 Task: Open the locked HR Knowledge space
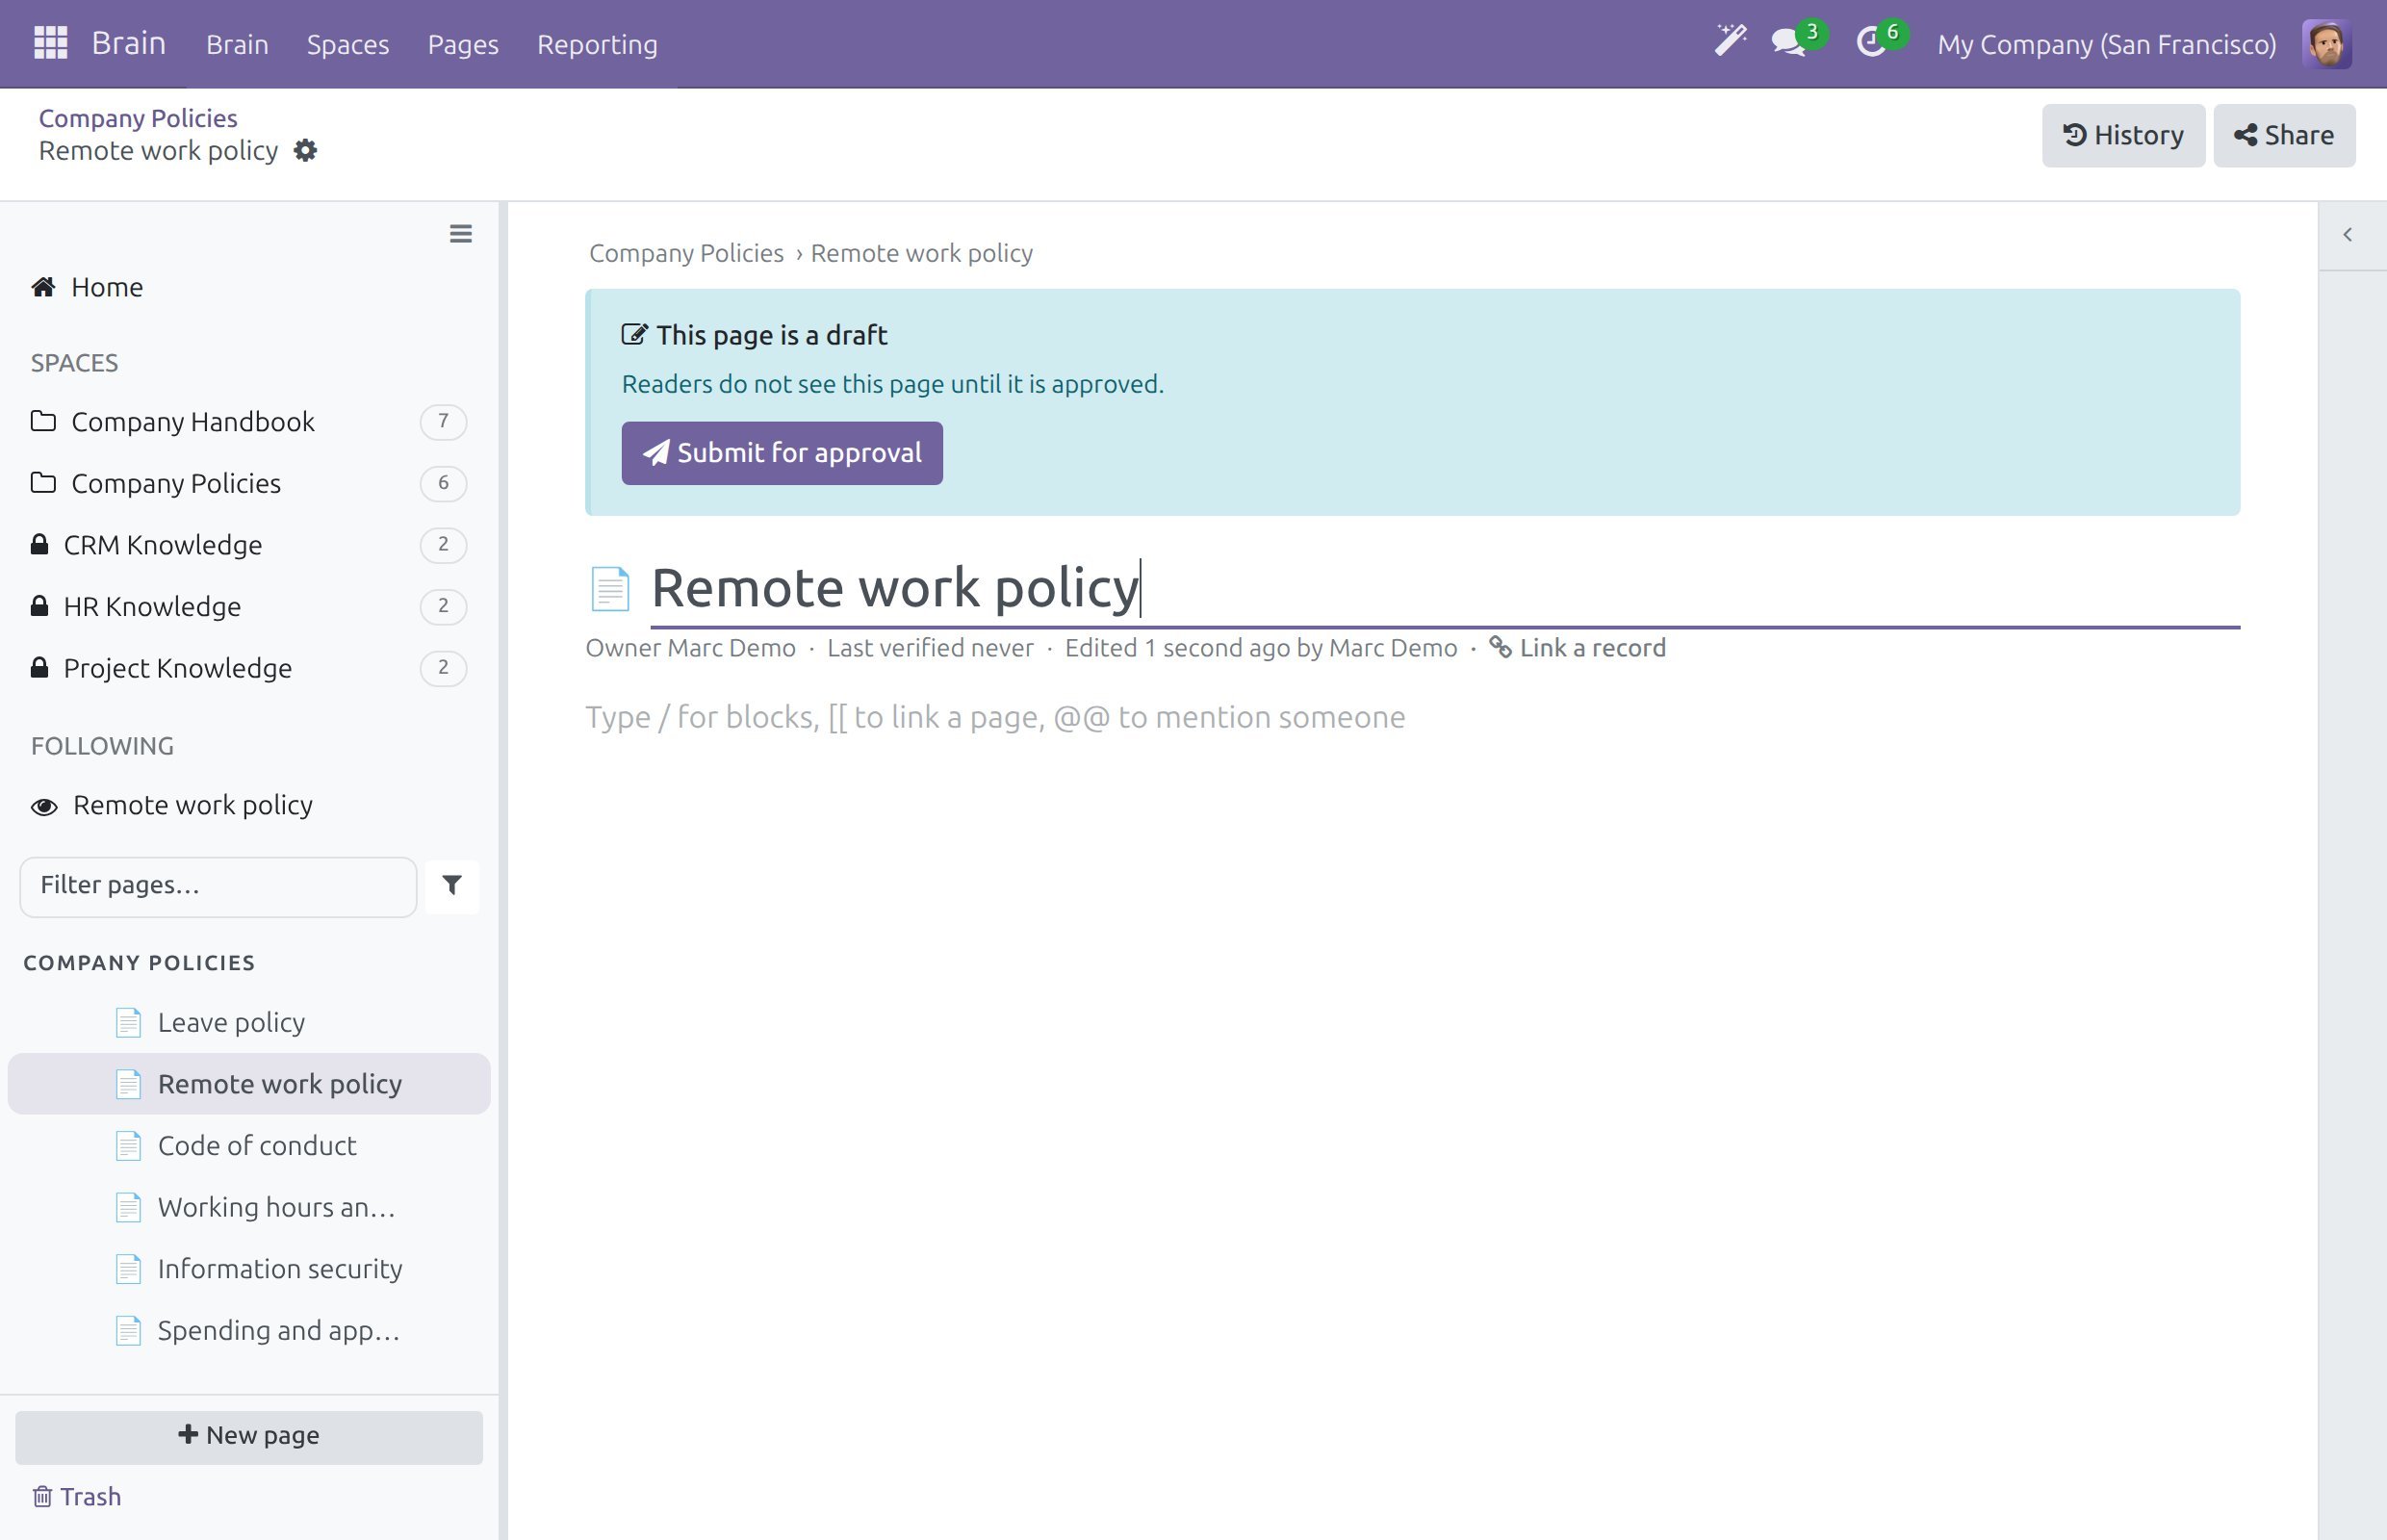[249, 607]
